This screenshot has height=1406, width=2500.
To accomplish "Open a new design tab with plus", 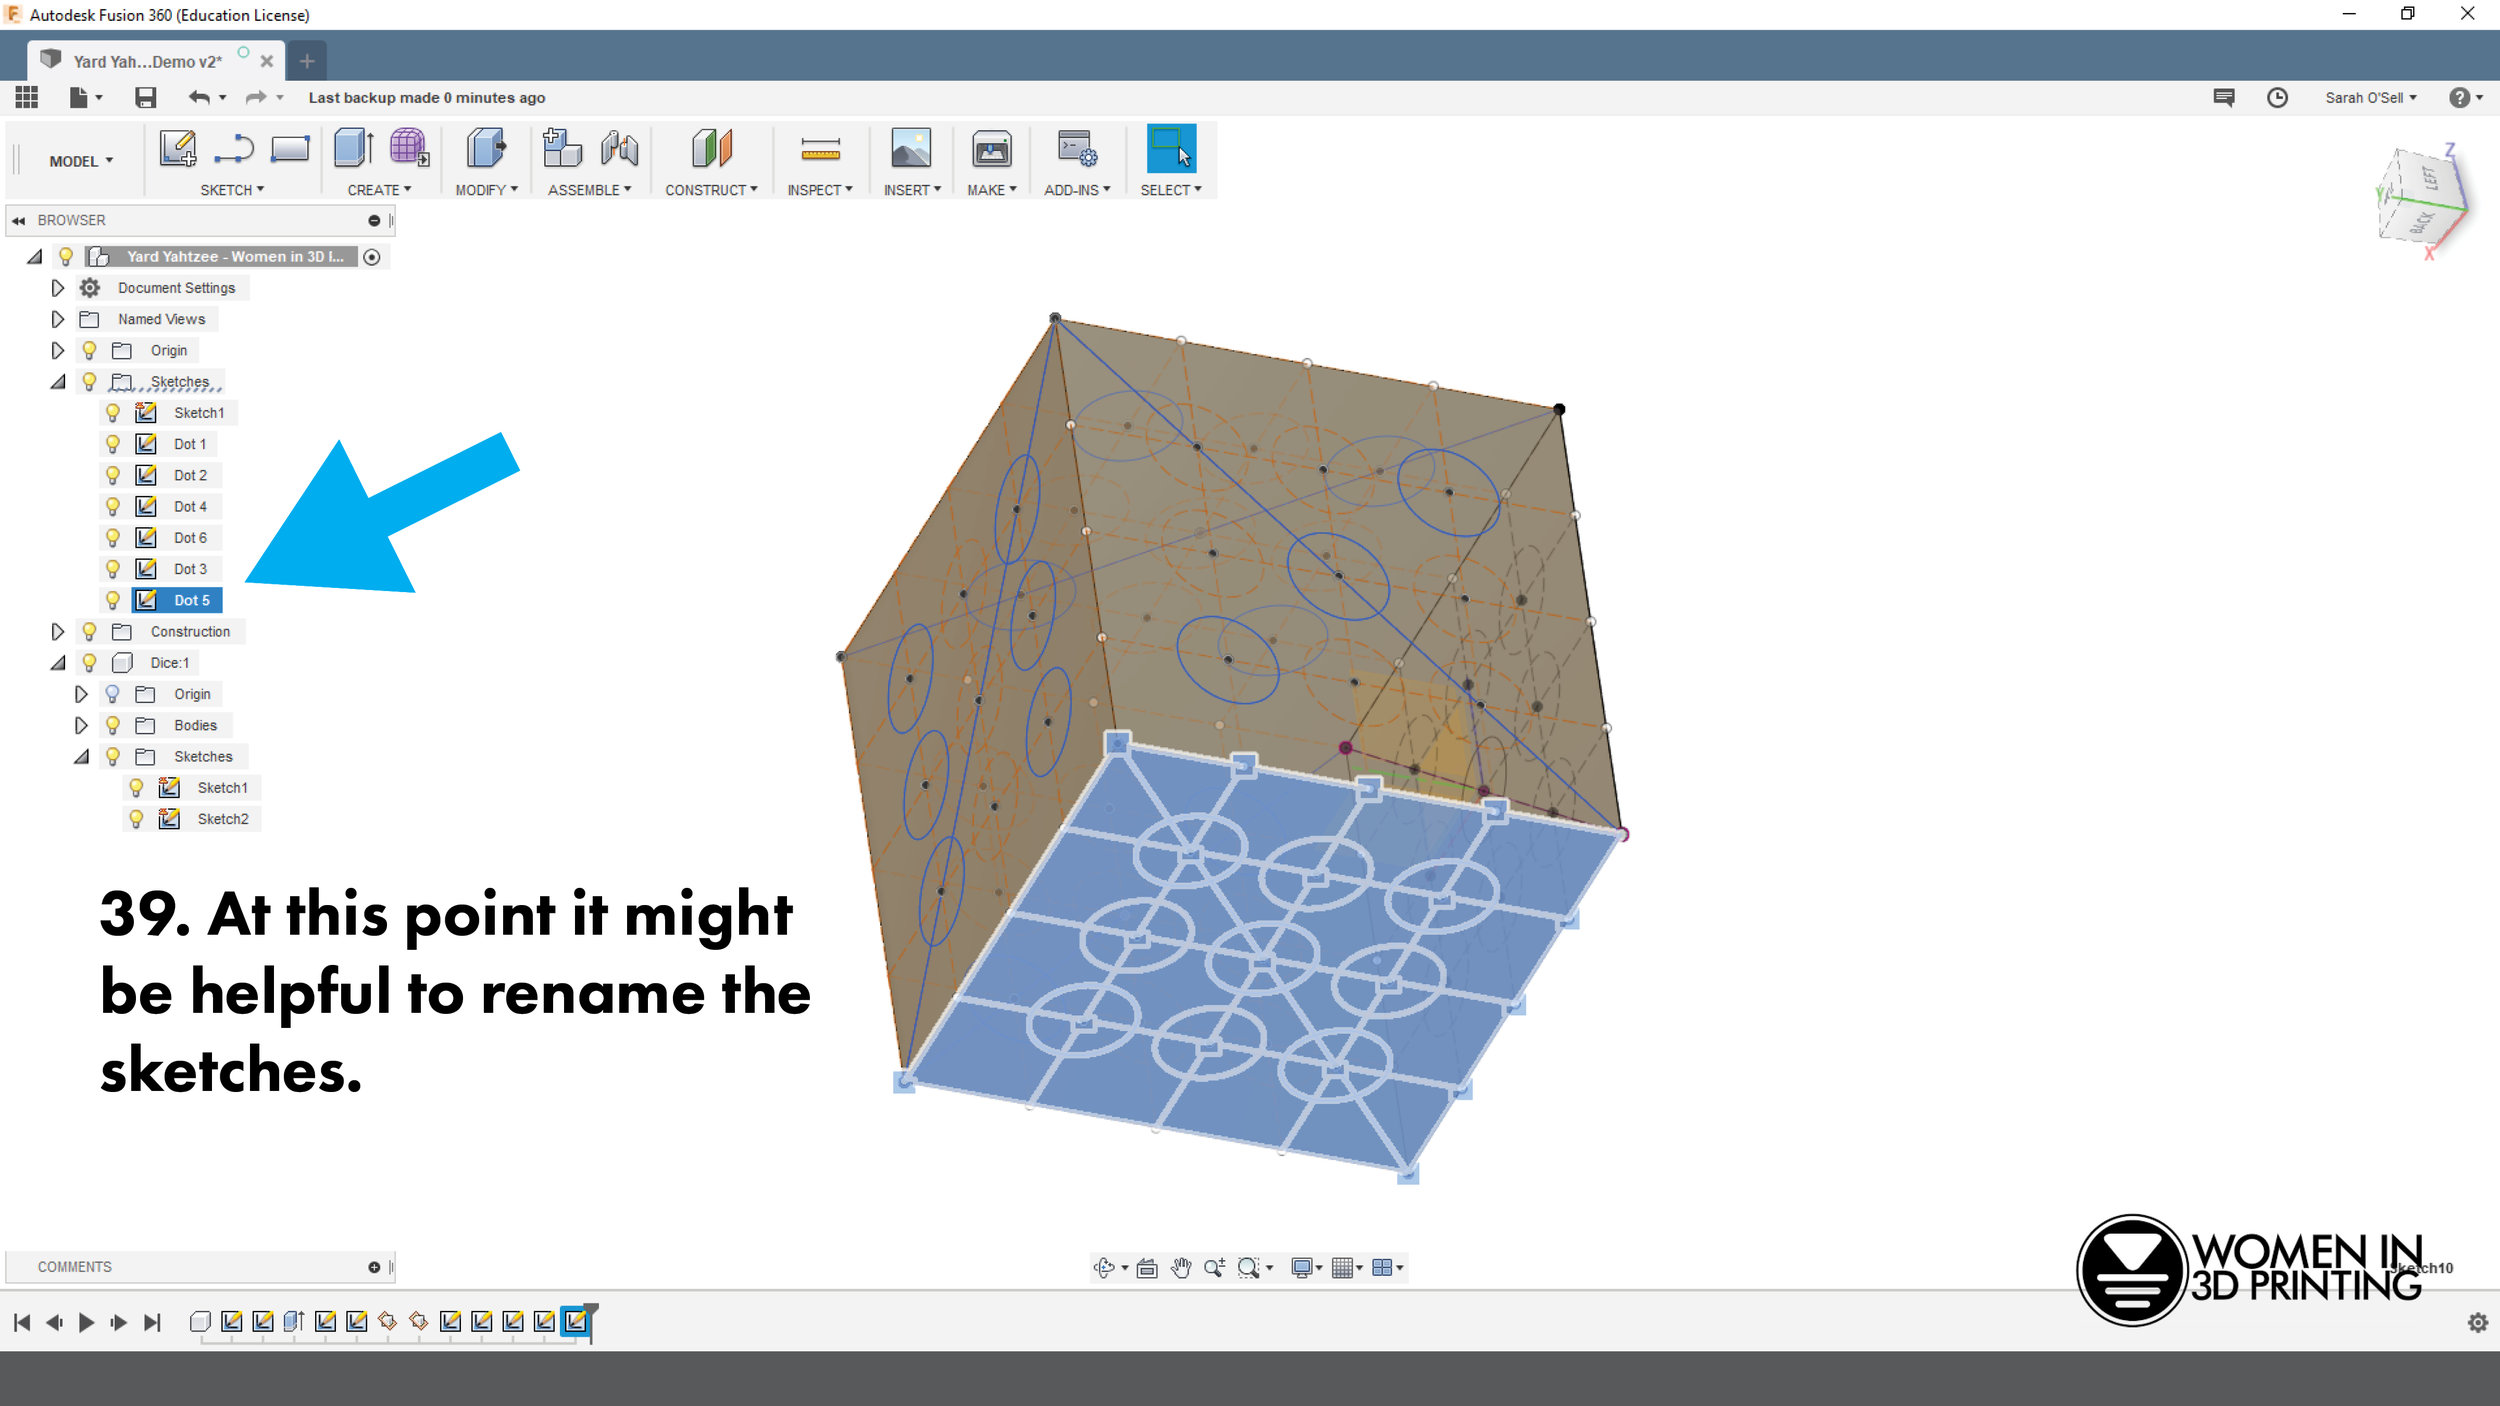I will (307, 61).
